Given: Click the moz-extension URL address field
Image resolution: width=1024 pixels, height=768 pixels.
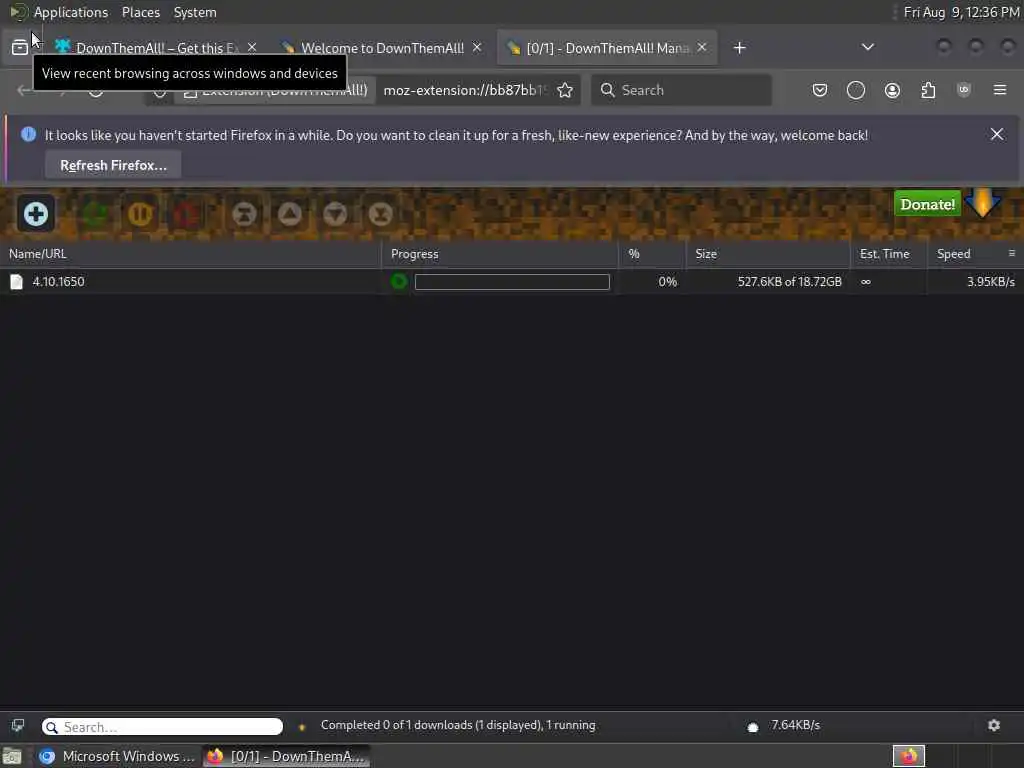Looking at the screenshot, I should coord(465,90).
